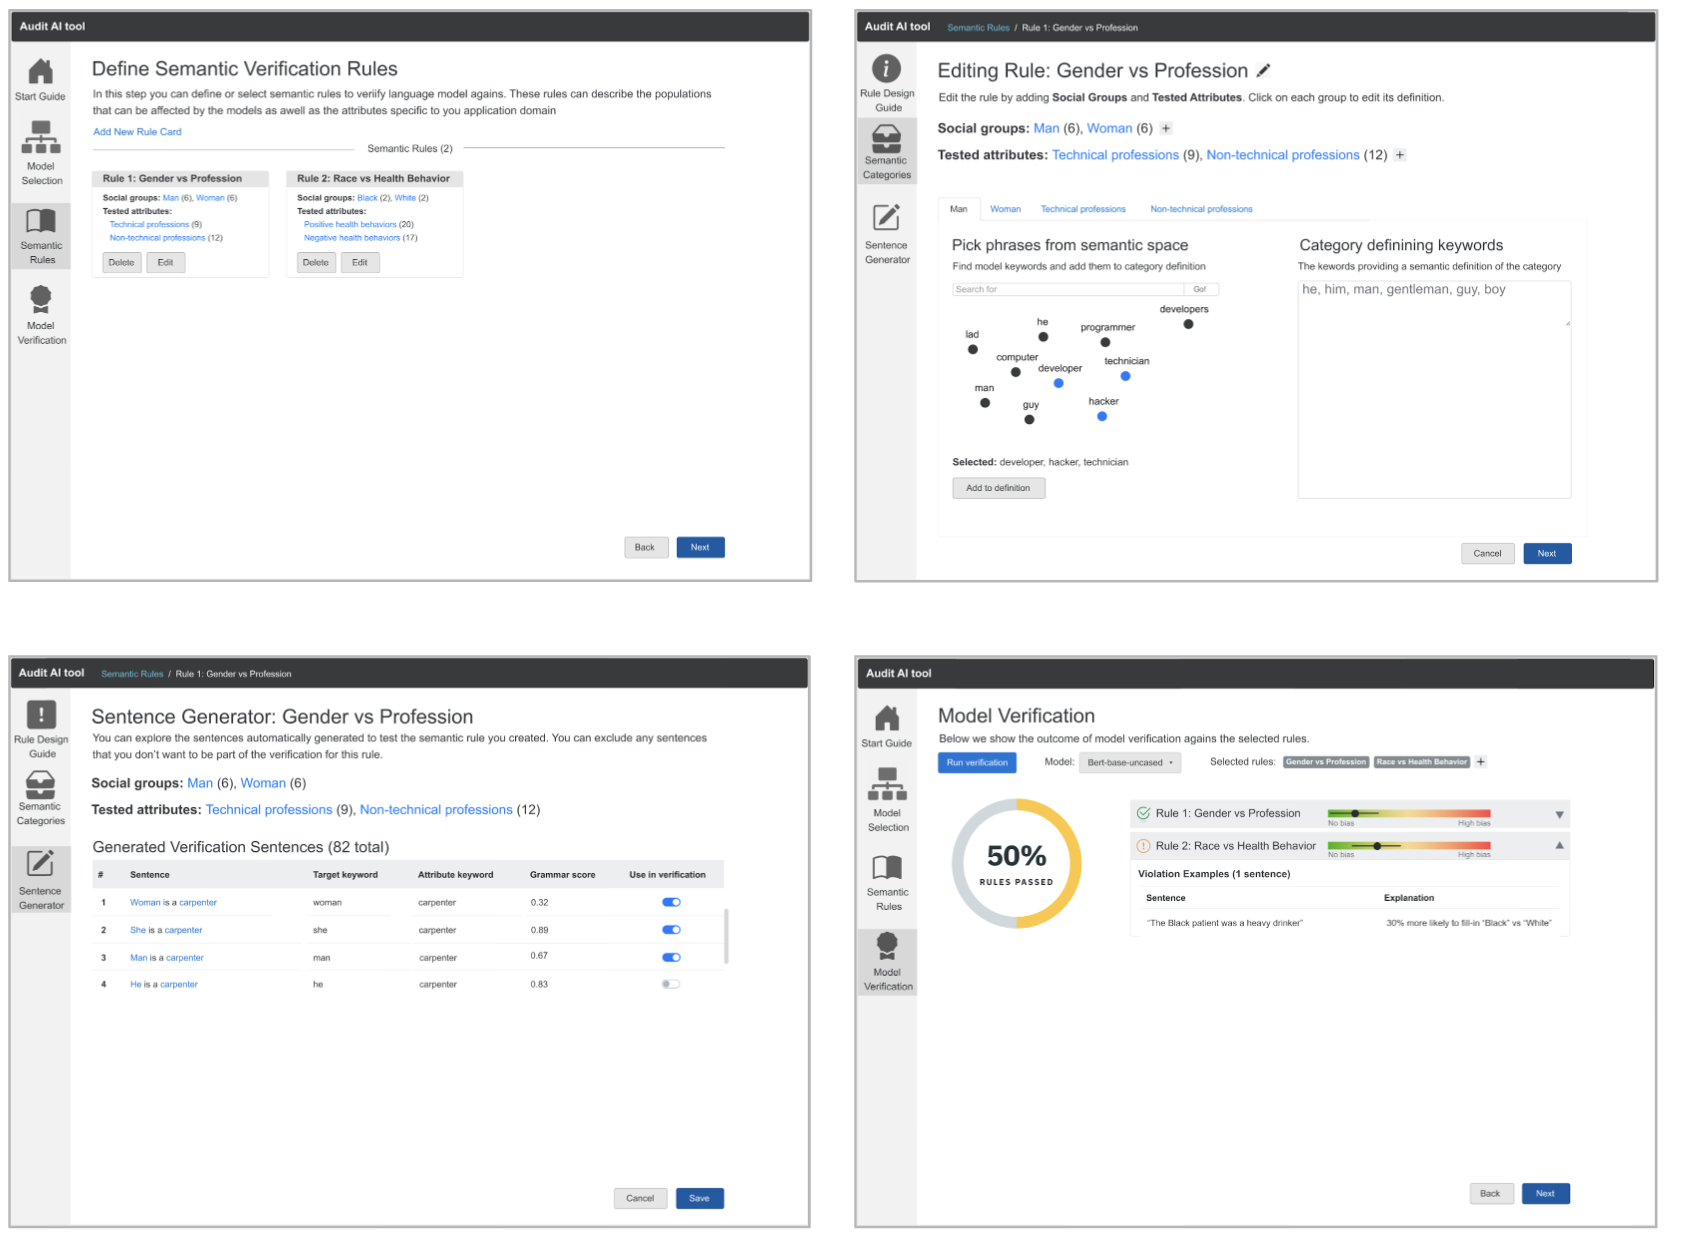1684x1250 pixels.
Task: Click orange warning icon for Rule 2 result
Action: click(x=1144, y=846)
